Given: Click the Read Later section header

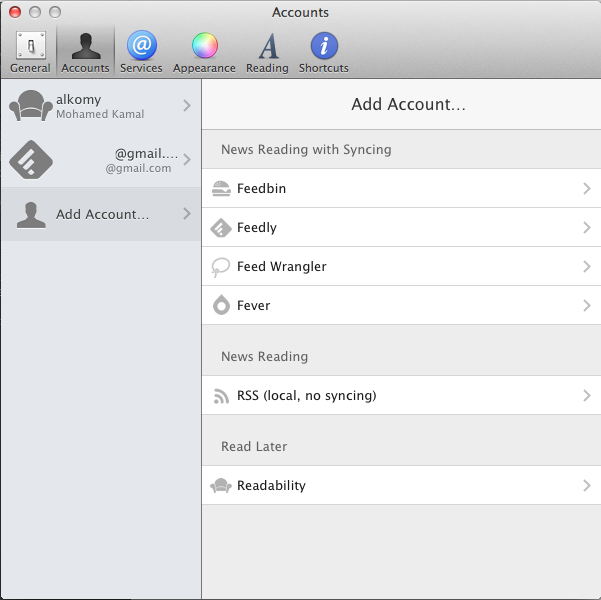Looking at the screenshot, I should pyautogui.click(x=254, y=446).
